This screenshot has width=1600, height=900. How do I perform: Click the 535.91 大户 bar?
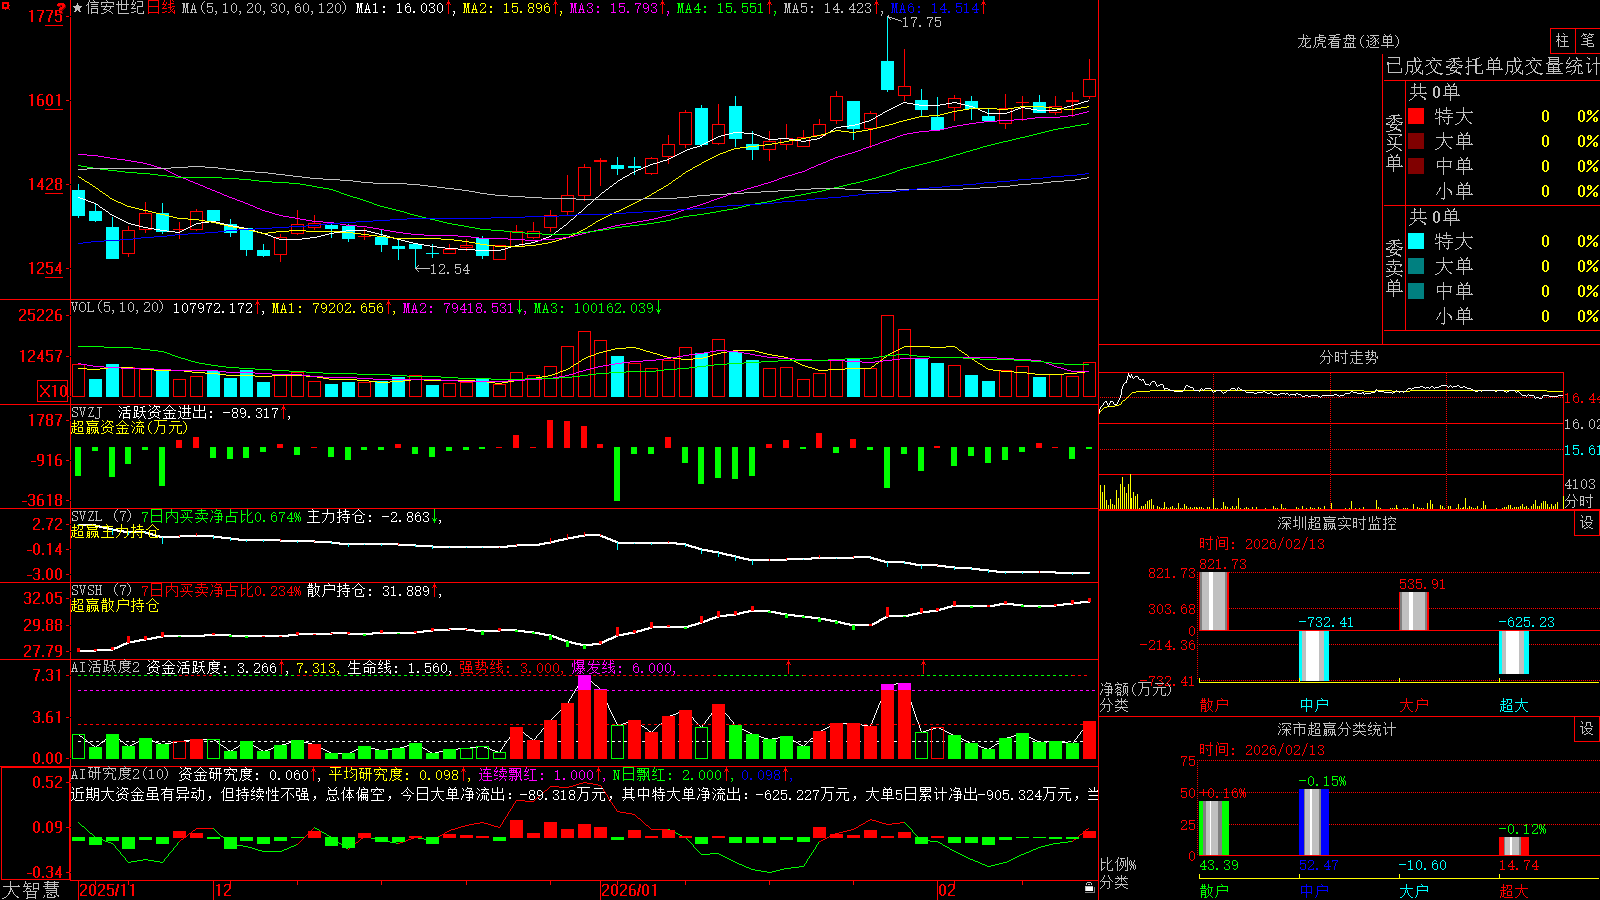[x=1414, y=611]
